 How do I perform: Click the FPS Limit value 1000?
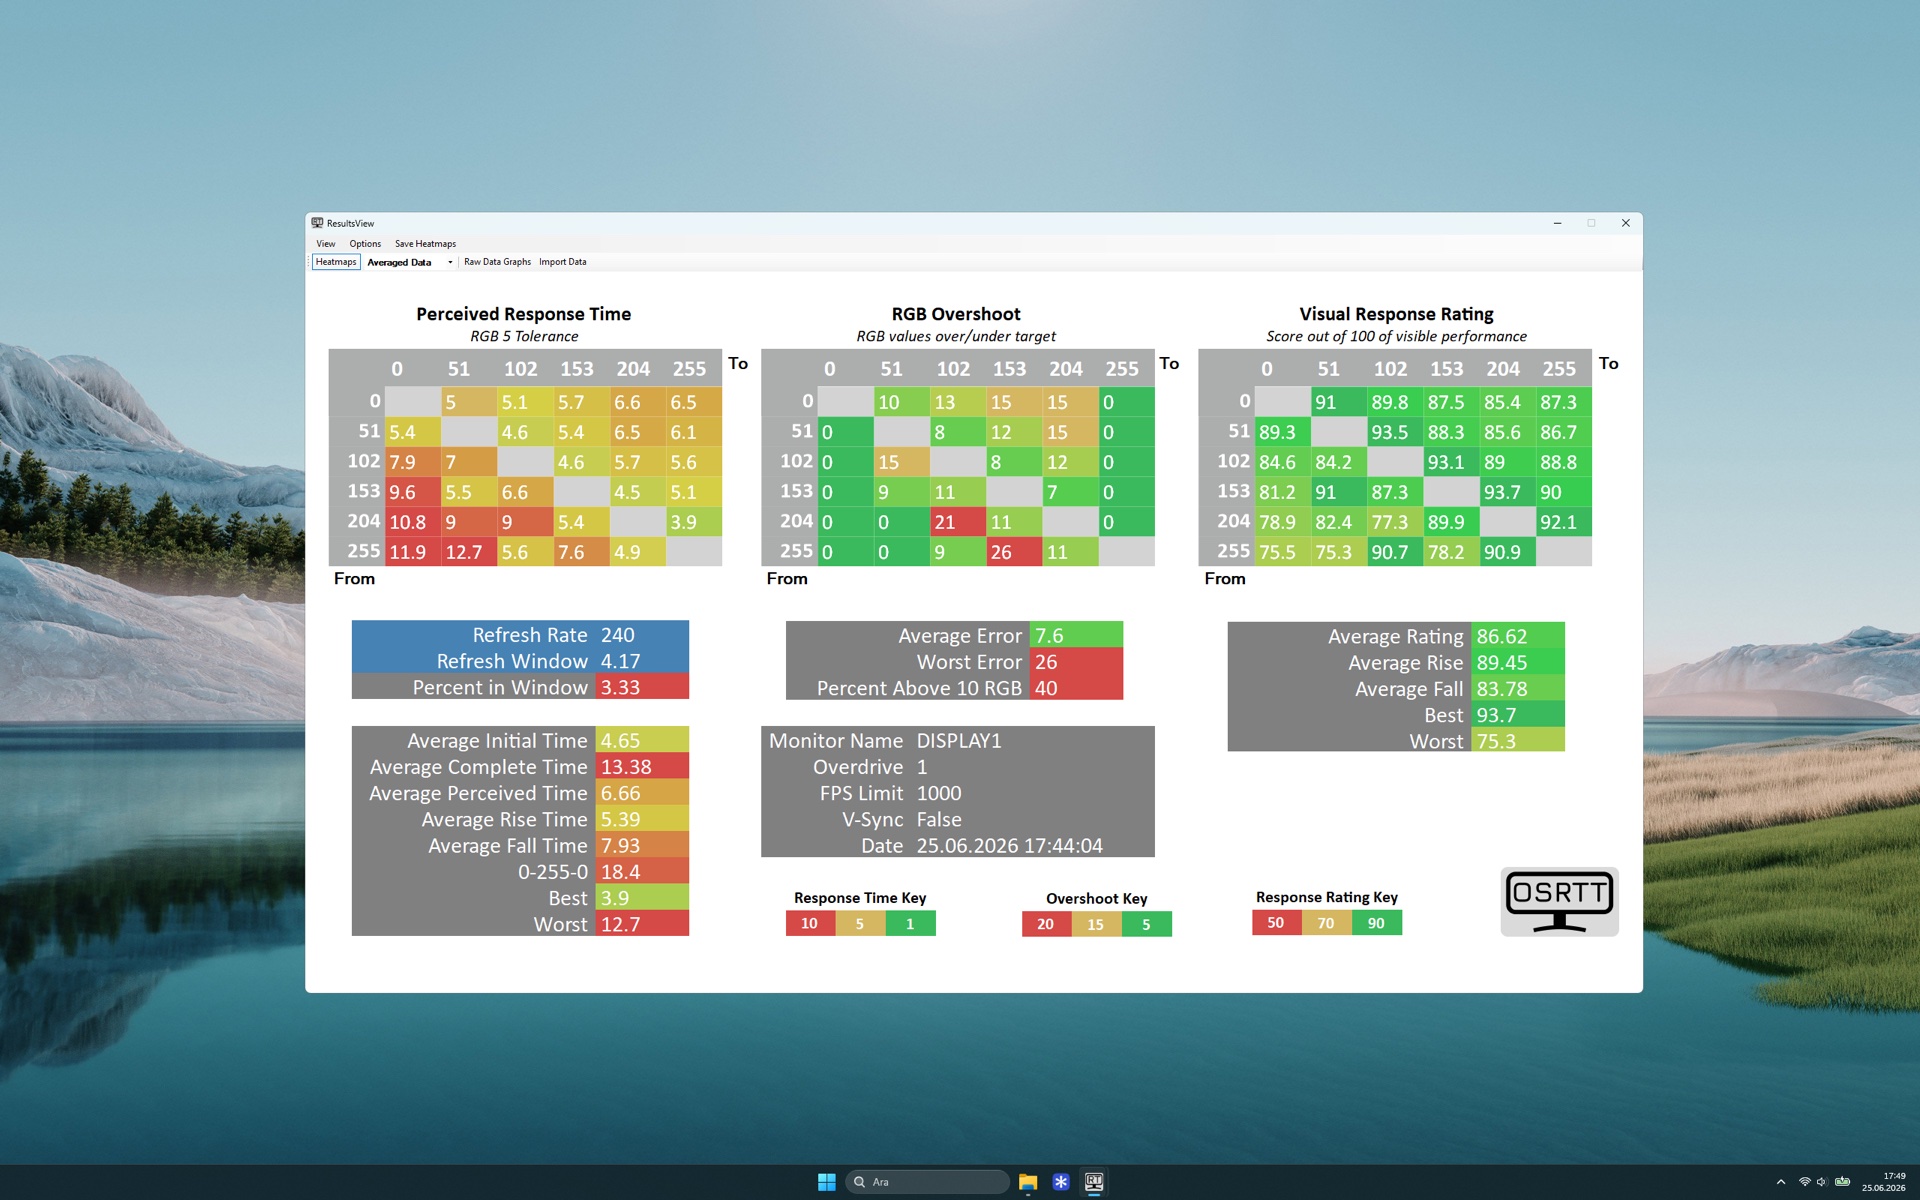click(939, 793)
